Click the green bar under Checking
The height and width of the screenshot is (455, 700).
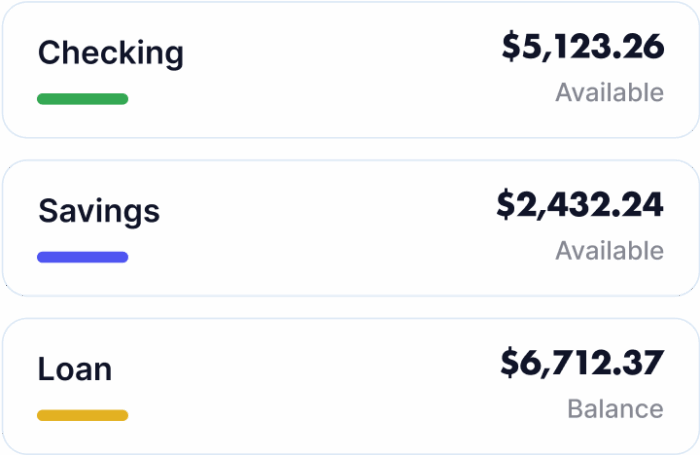tap(82, 99)
